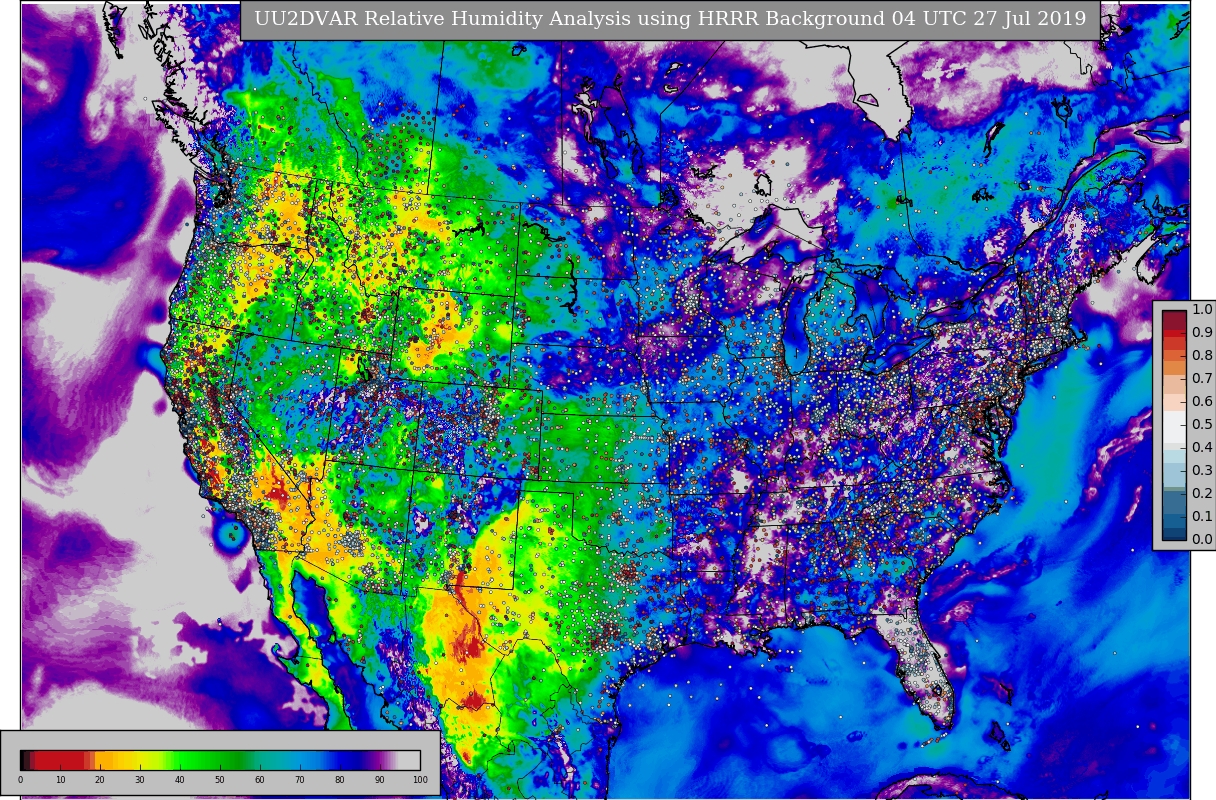Pick the white middle swatch of right colorbar
This screenshot has width=1216, height=800.
pyautogui.click(x=1174, y=425)
